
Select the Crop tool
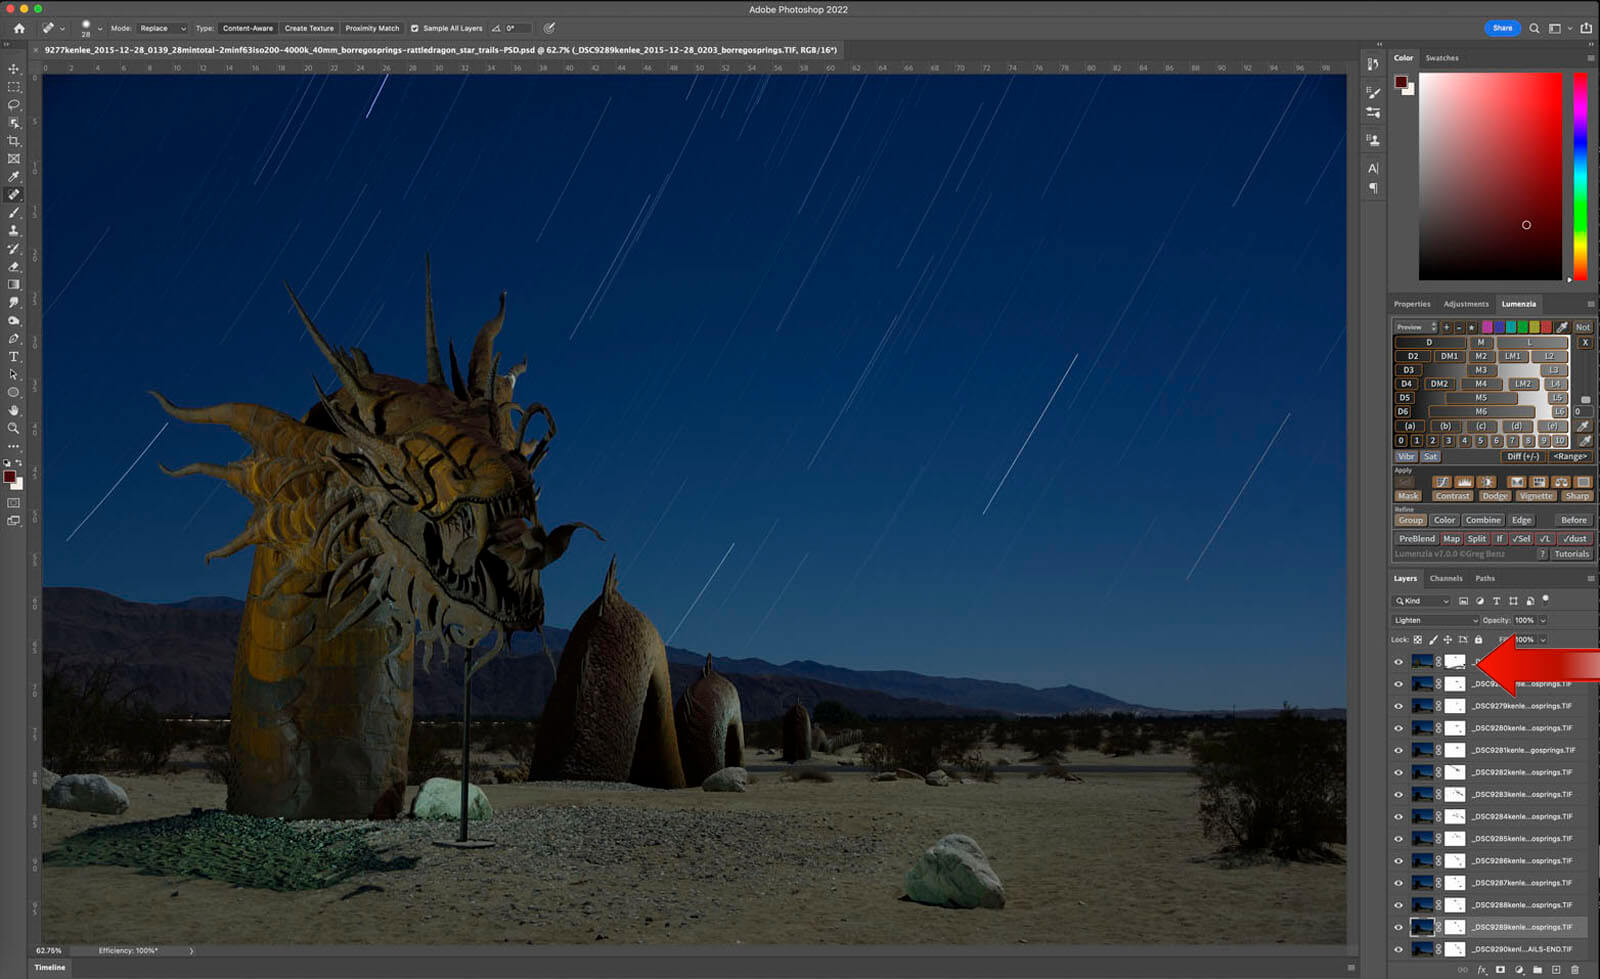coord(14,141)
